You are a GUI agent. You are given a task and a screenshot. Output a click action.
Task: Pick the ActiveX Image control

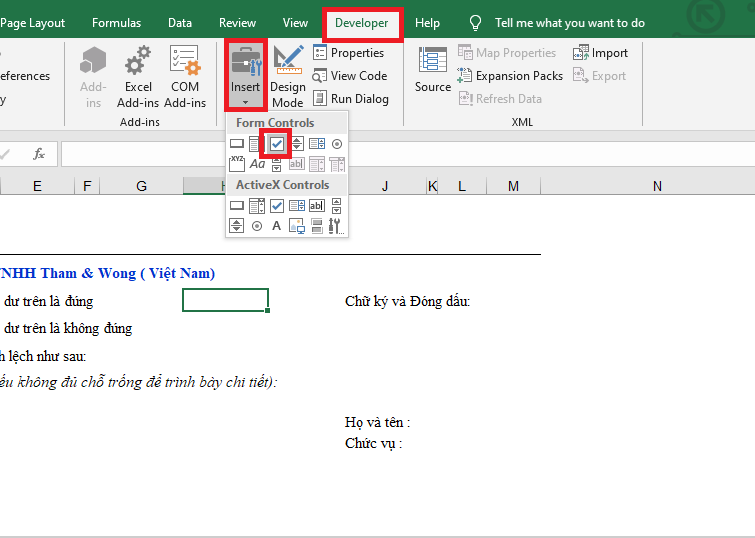click(x=297, y=226)
